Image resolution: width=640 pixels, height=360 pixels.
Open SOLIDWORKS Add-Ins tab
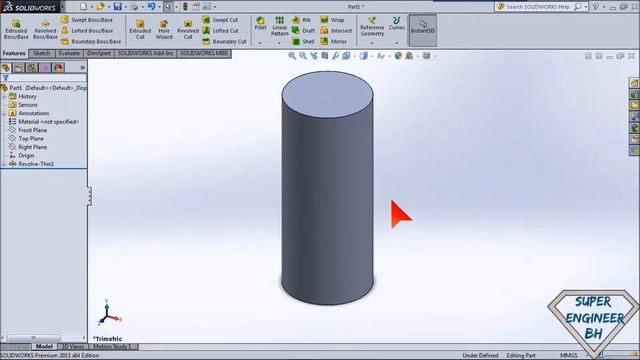(x=146, y=53)
